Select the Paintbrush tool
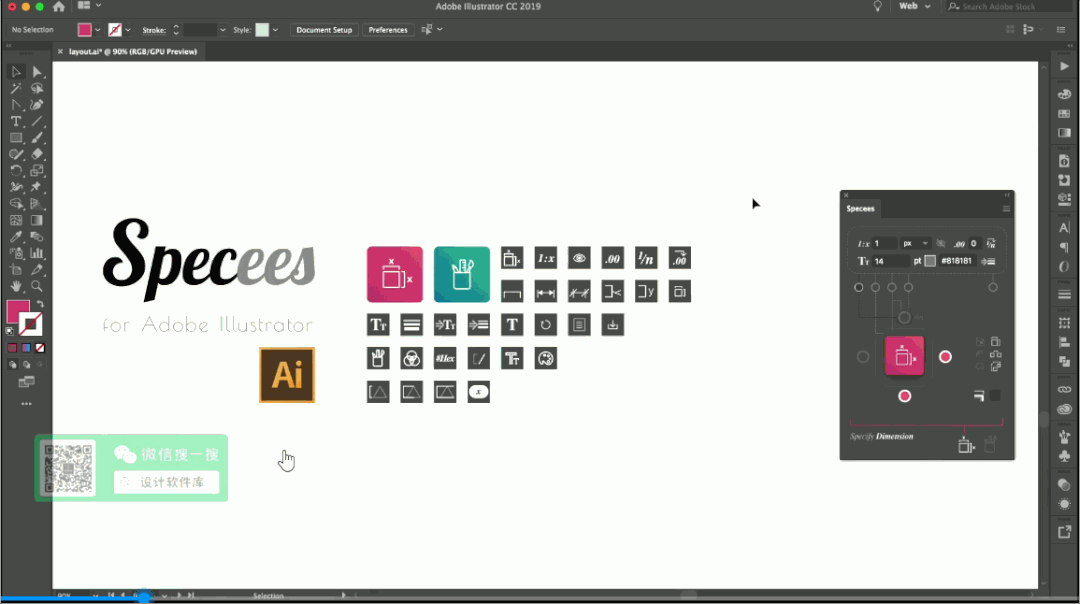Viewport: 1080px width, 604px height. click(x=37, y=138)
